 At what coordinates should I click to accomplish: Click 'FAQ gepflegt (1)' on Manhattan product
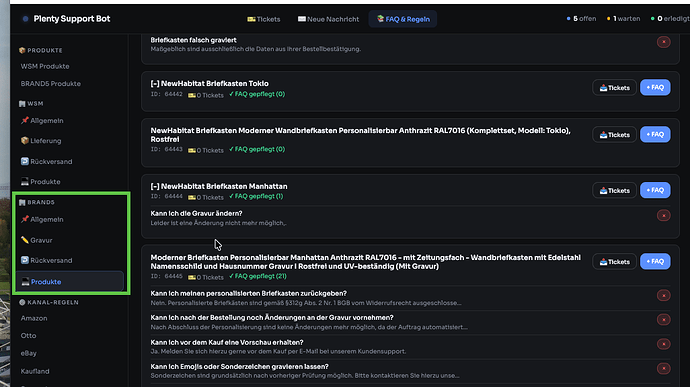click(x=256, y=196)
